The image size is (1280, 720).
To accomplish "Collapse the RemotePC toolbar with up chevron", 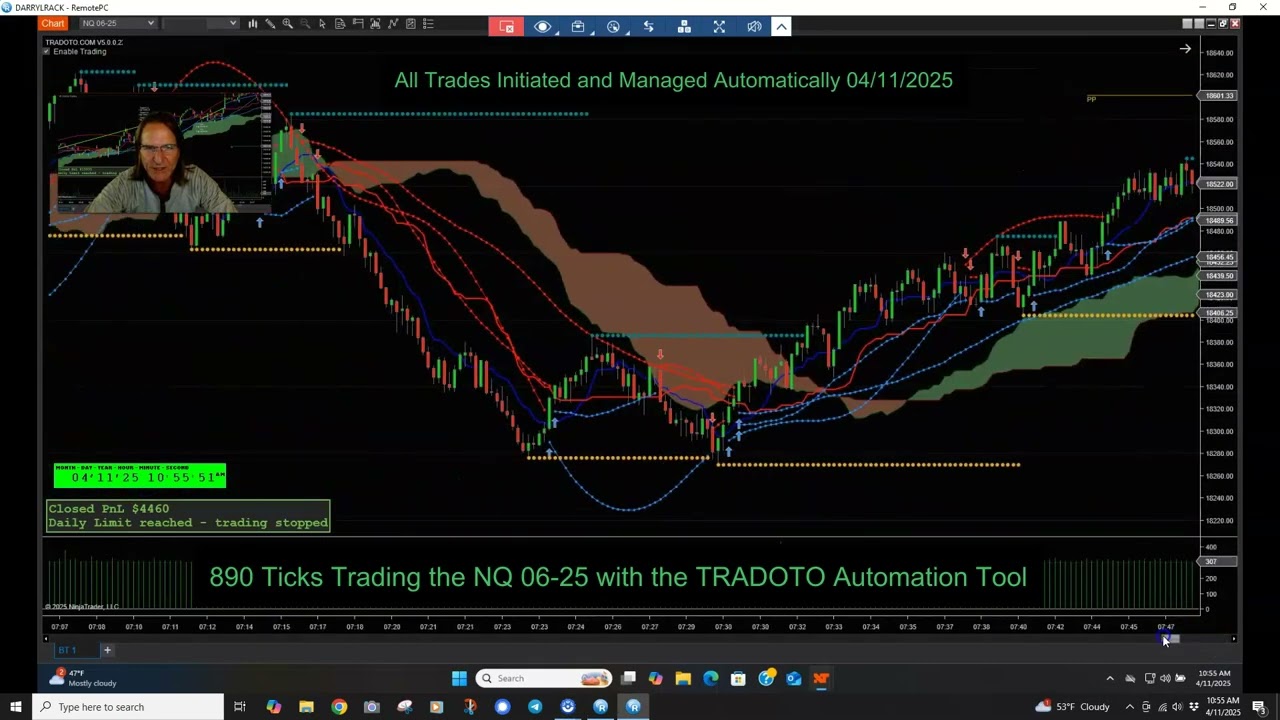I will 781,27.
